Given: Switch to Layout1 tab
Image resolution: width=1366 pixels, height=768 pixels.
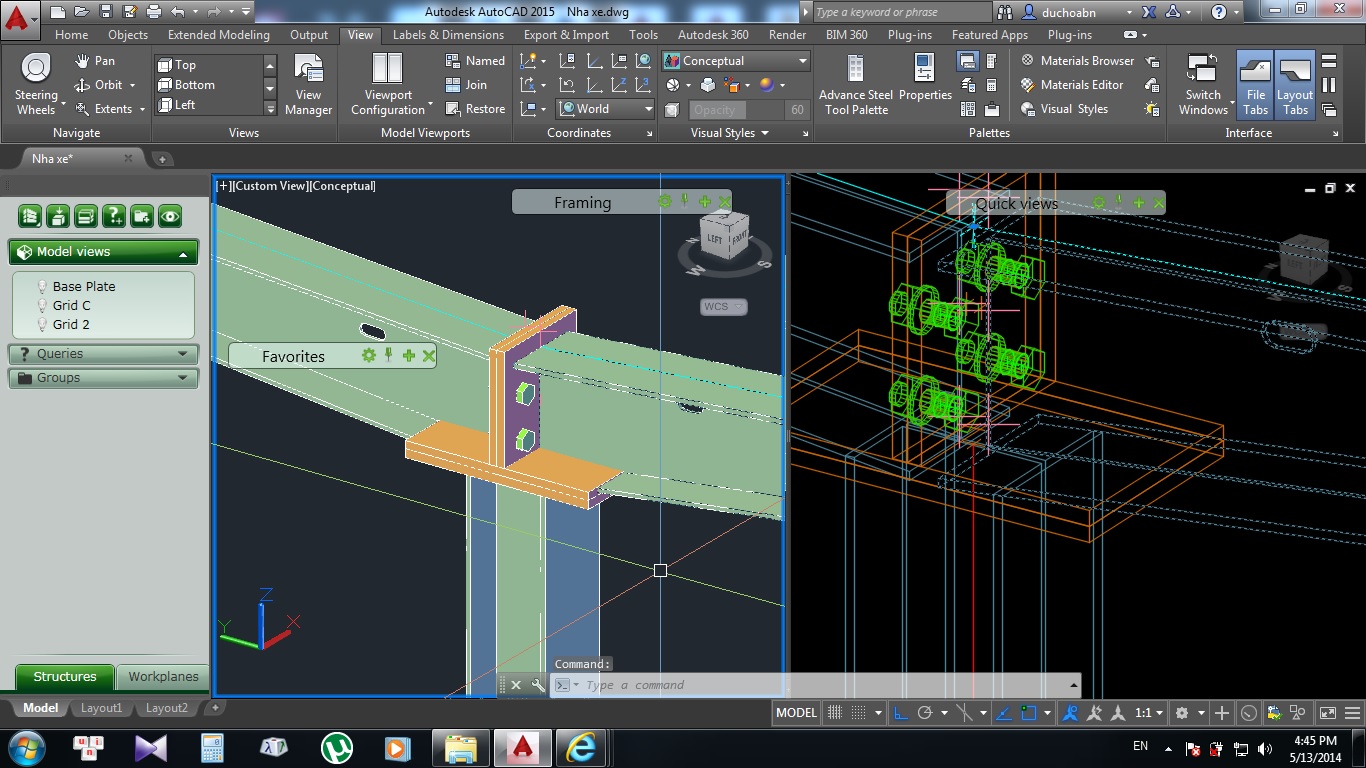Looking at the screenshot, I should [101, 708].
